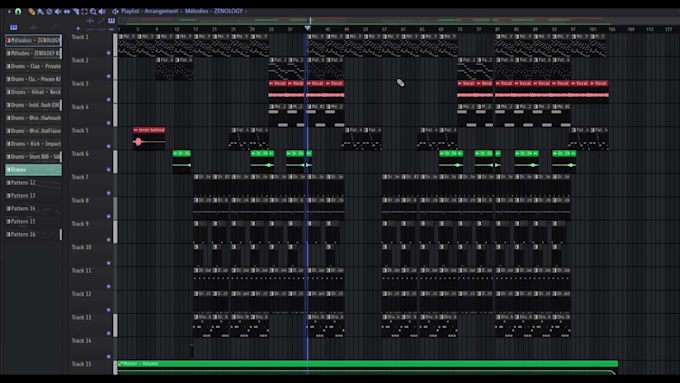Select the pink audio clip on Track 5
This screenshot has height=383, width=680.
point(149,138)
